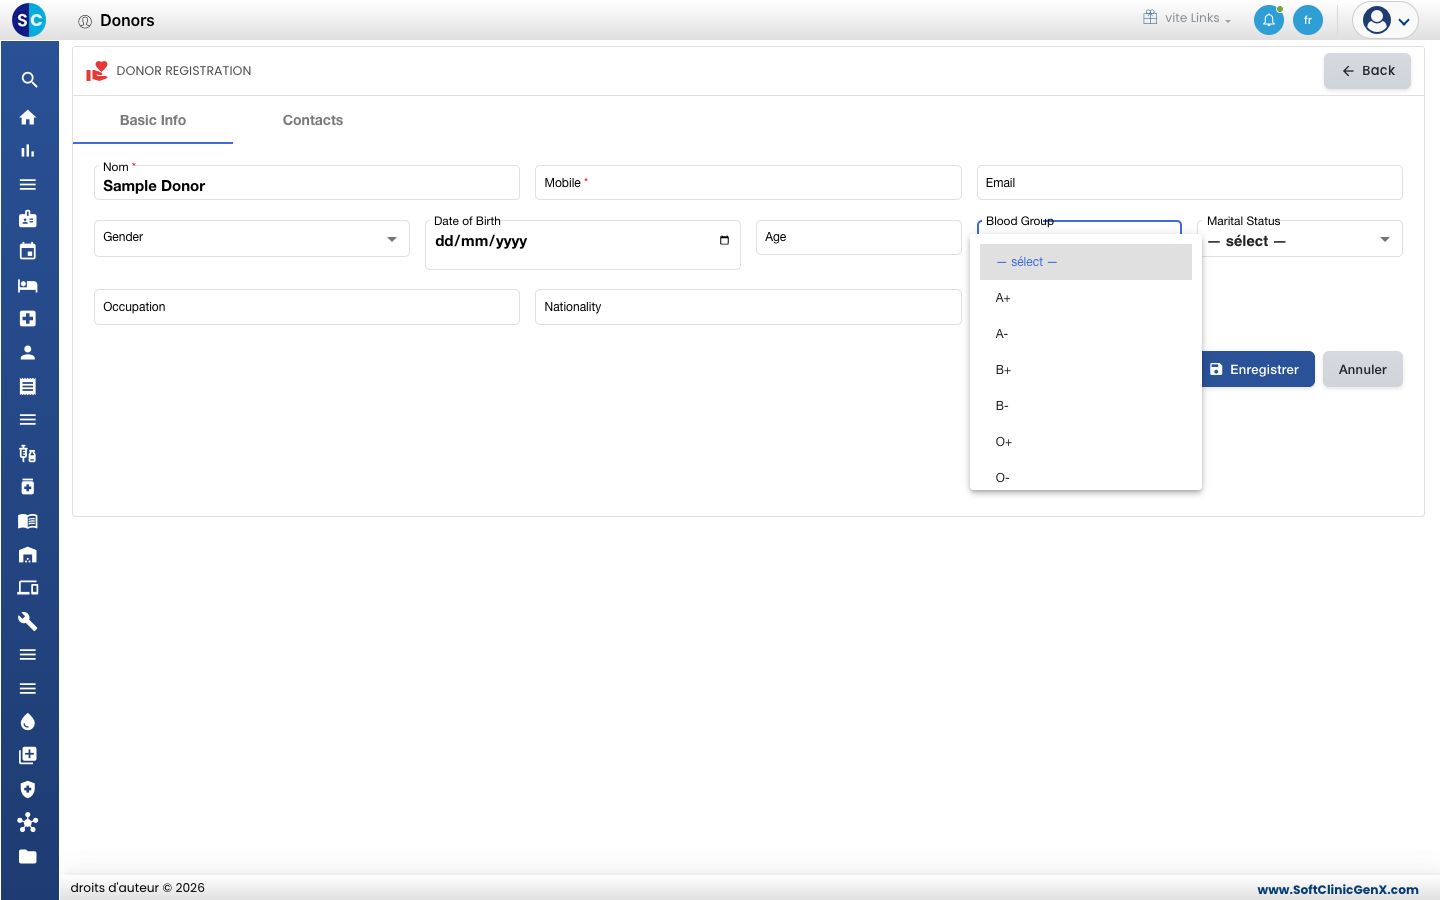Go to home via sidebar house icon
This screenshot has height=900, width=1440.
[28, 117]
